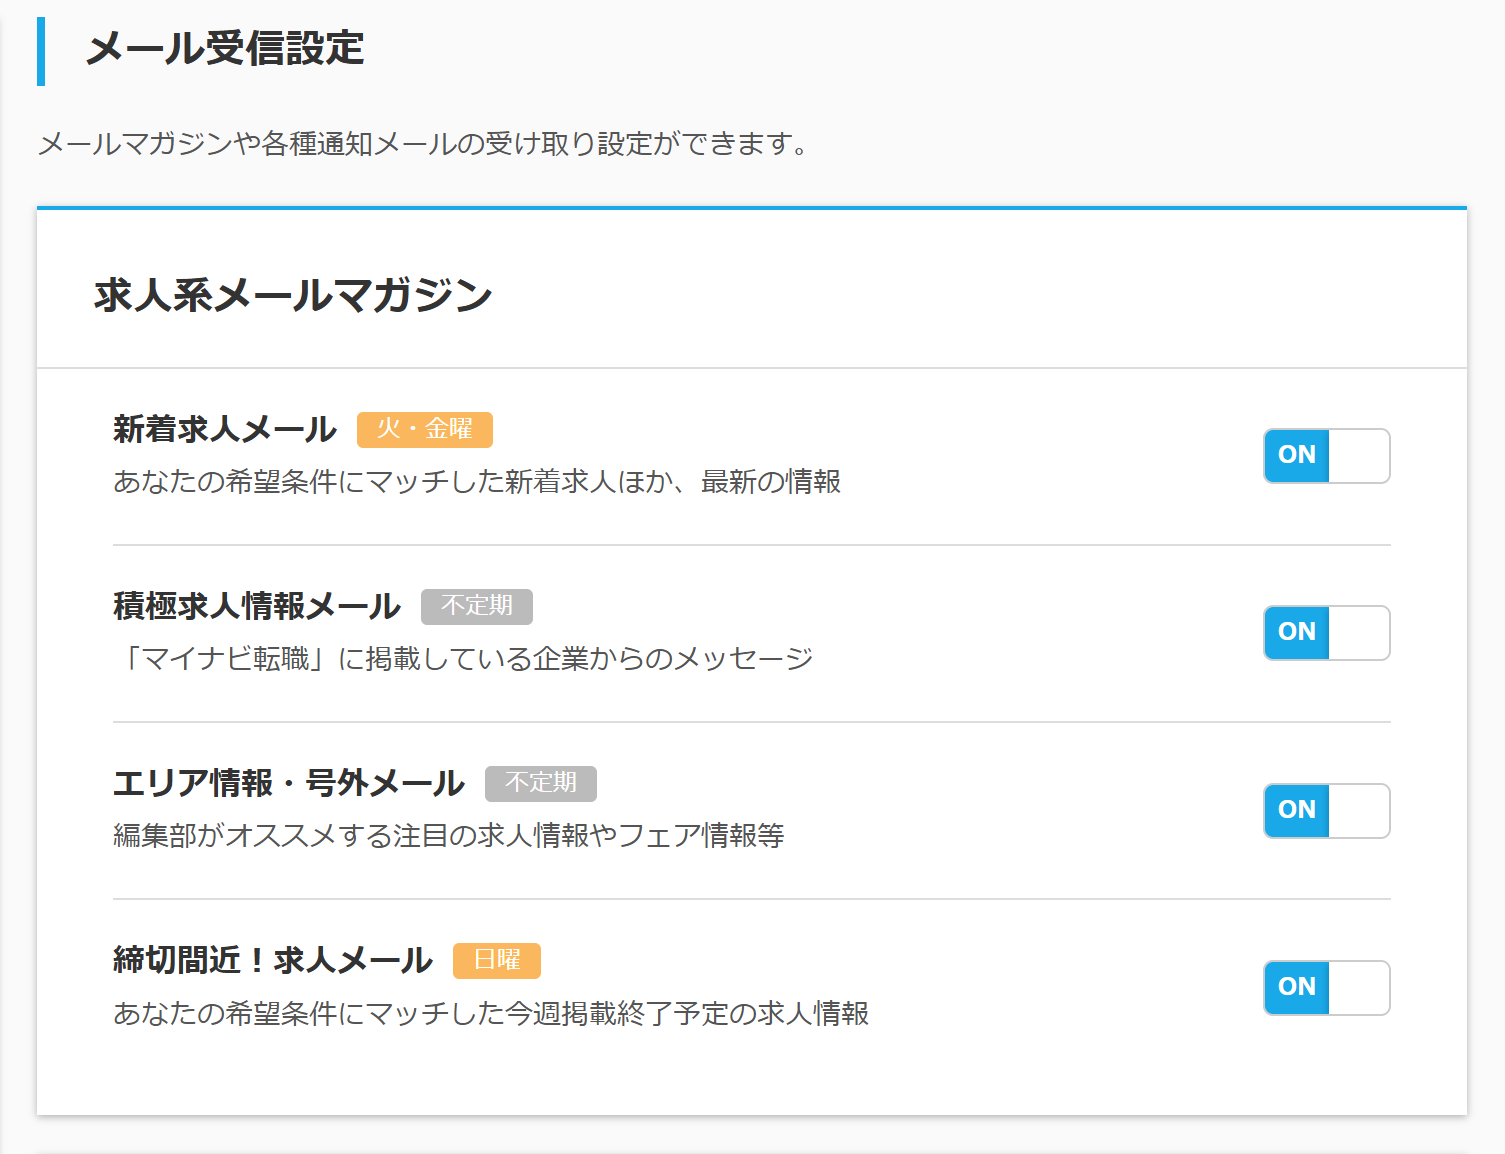Viewport: 1505px width, 1154px height.
Task: Click the OFF side of the エリア情報・号外メール switch
Action: pos(1358,811)
